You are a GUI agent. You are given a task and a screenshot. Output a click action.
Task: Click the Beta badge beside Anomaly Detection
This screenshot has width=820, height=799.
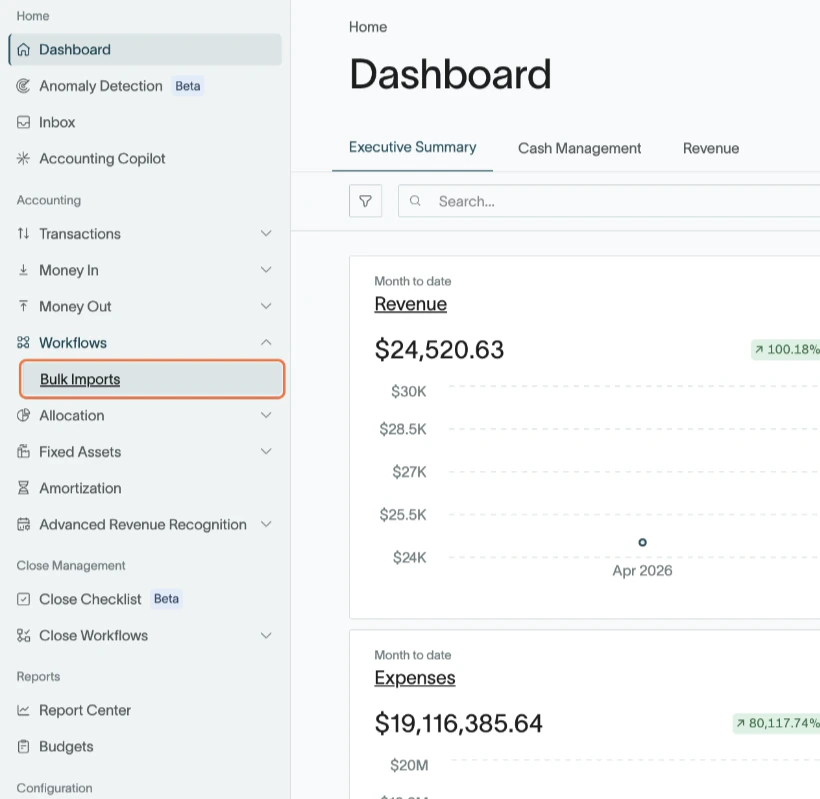pyautogui.click(x=188, y=86)
